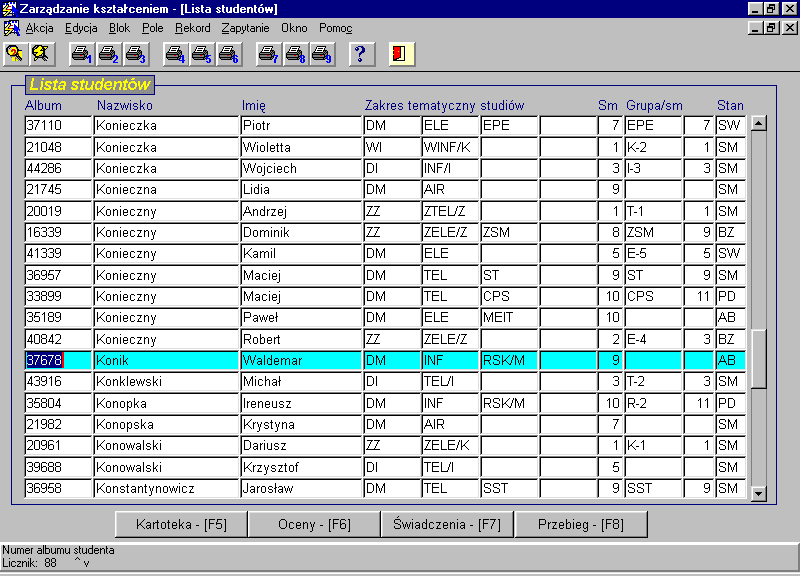Click first name Jarosław
Viewport: 800px width, 576px height.
pyautogui.click(x=301, y=489)
